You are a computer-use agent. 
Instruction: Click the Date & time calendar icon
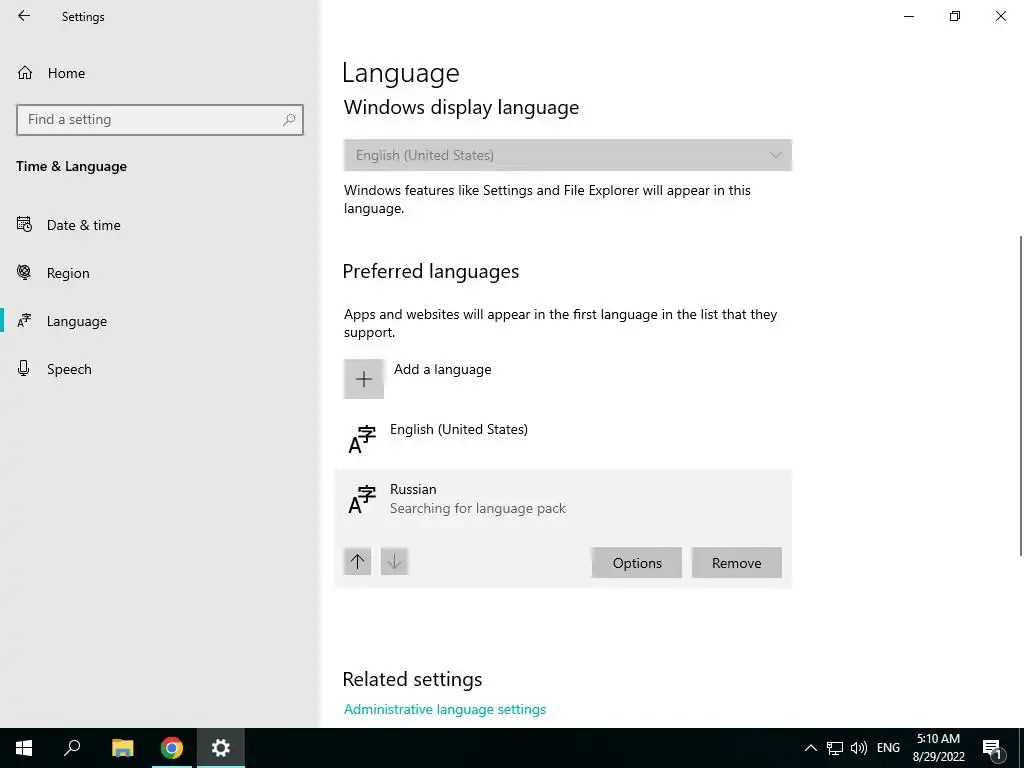point(24,225)
